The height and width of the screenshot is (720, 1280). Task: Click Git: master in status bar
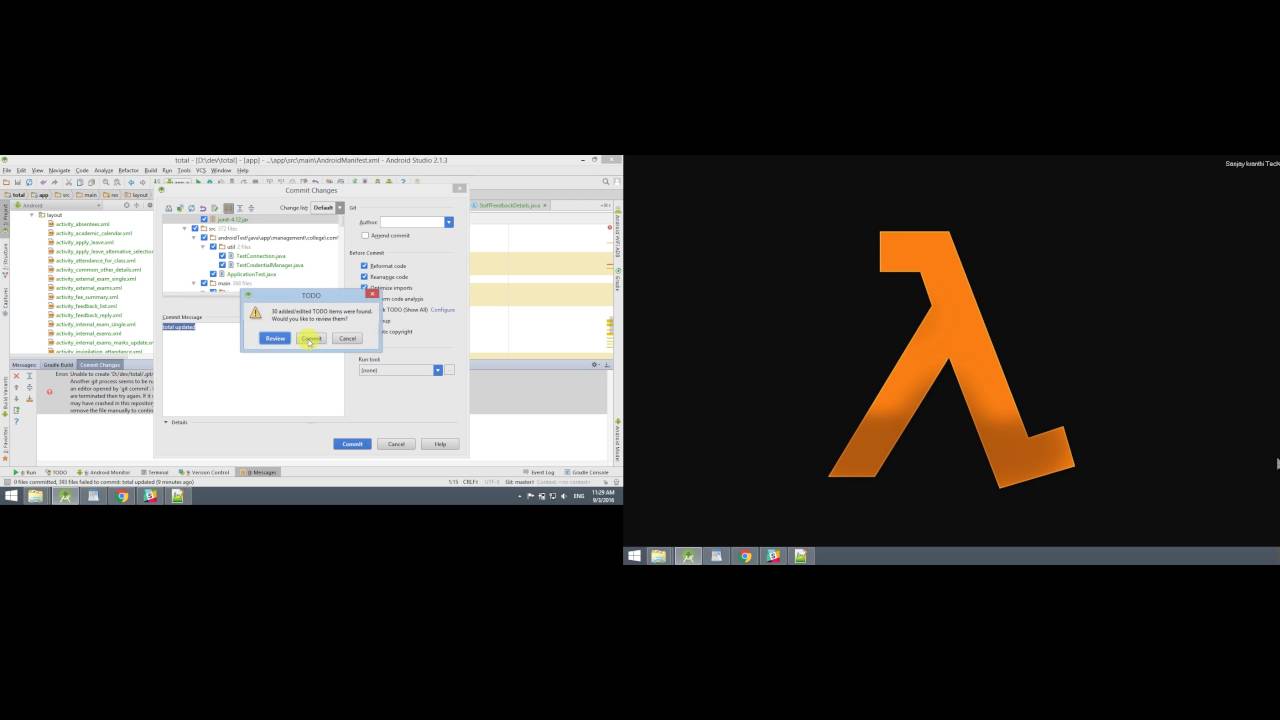519,482
